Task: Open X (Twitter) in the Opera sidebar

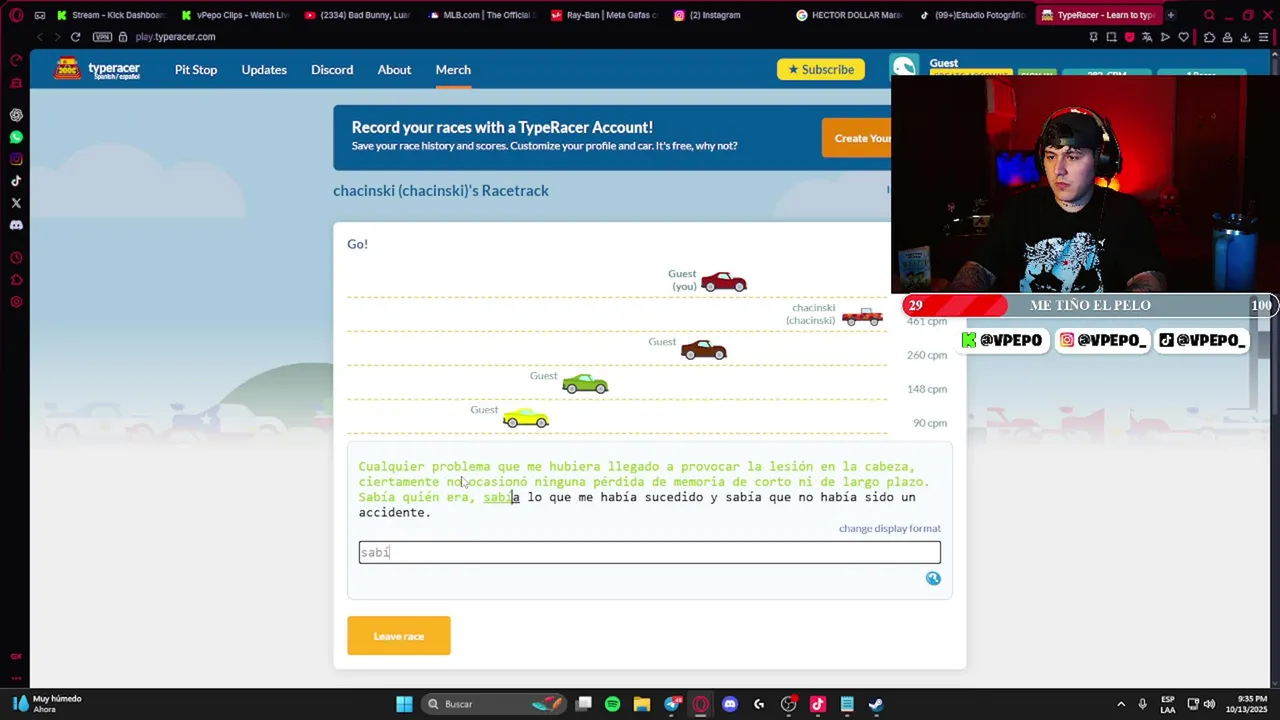Action: coord(16,203)
